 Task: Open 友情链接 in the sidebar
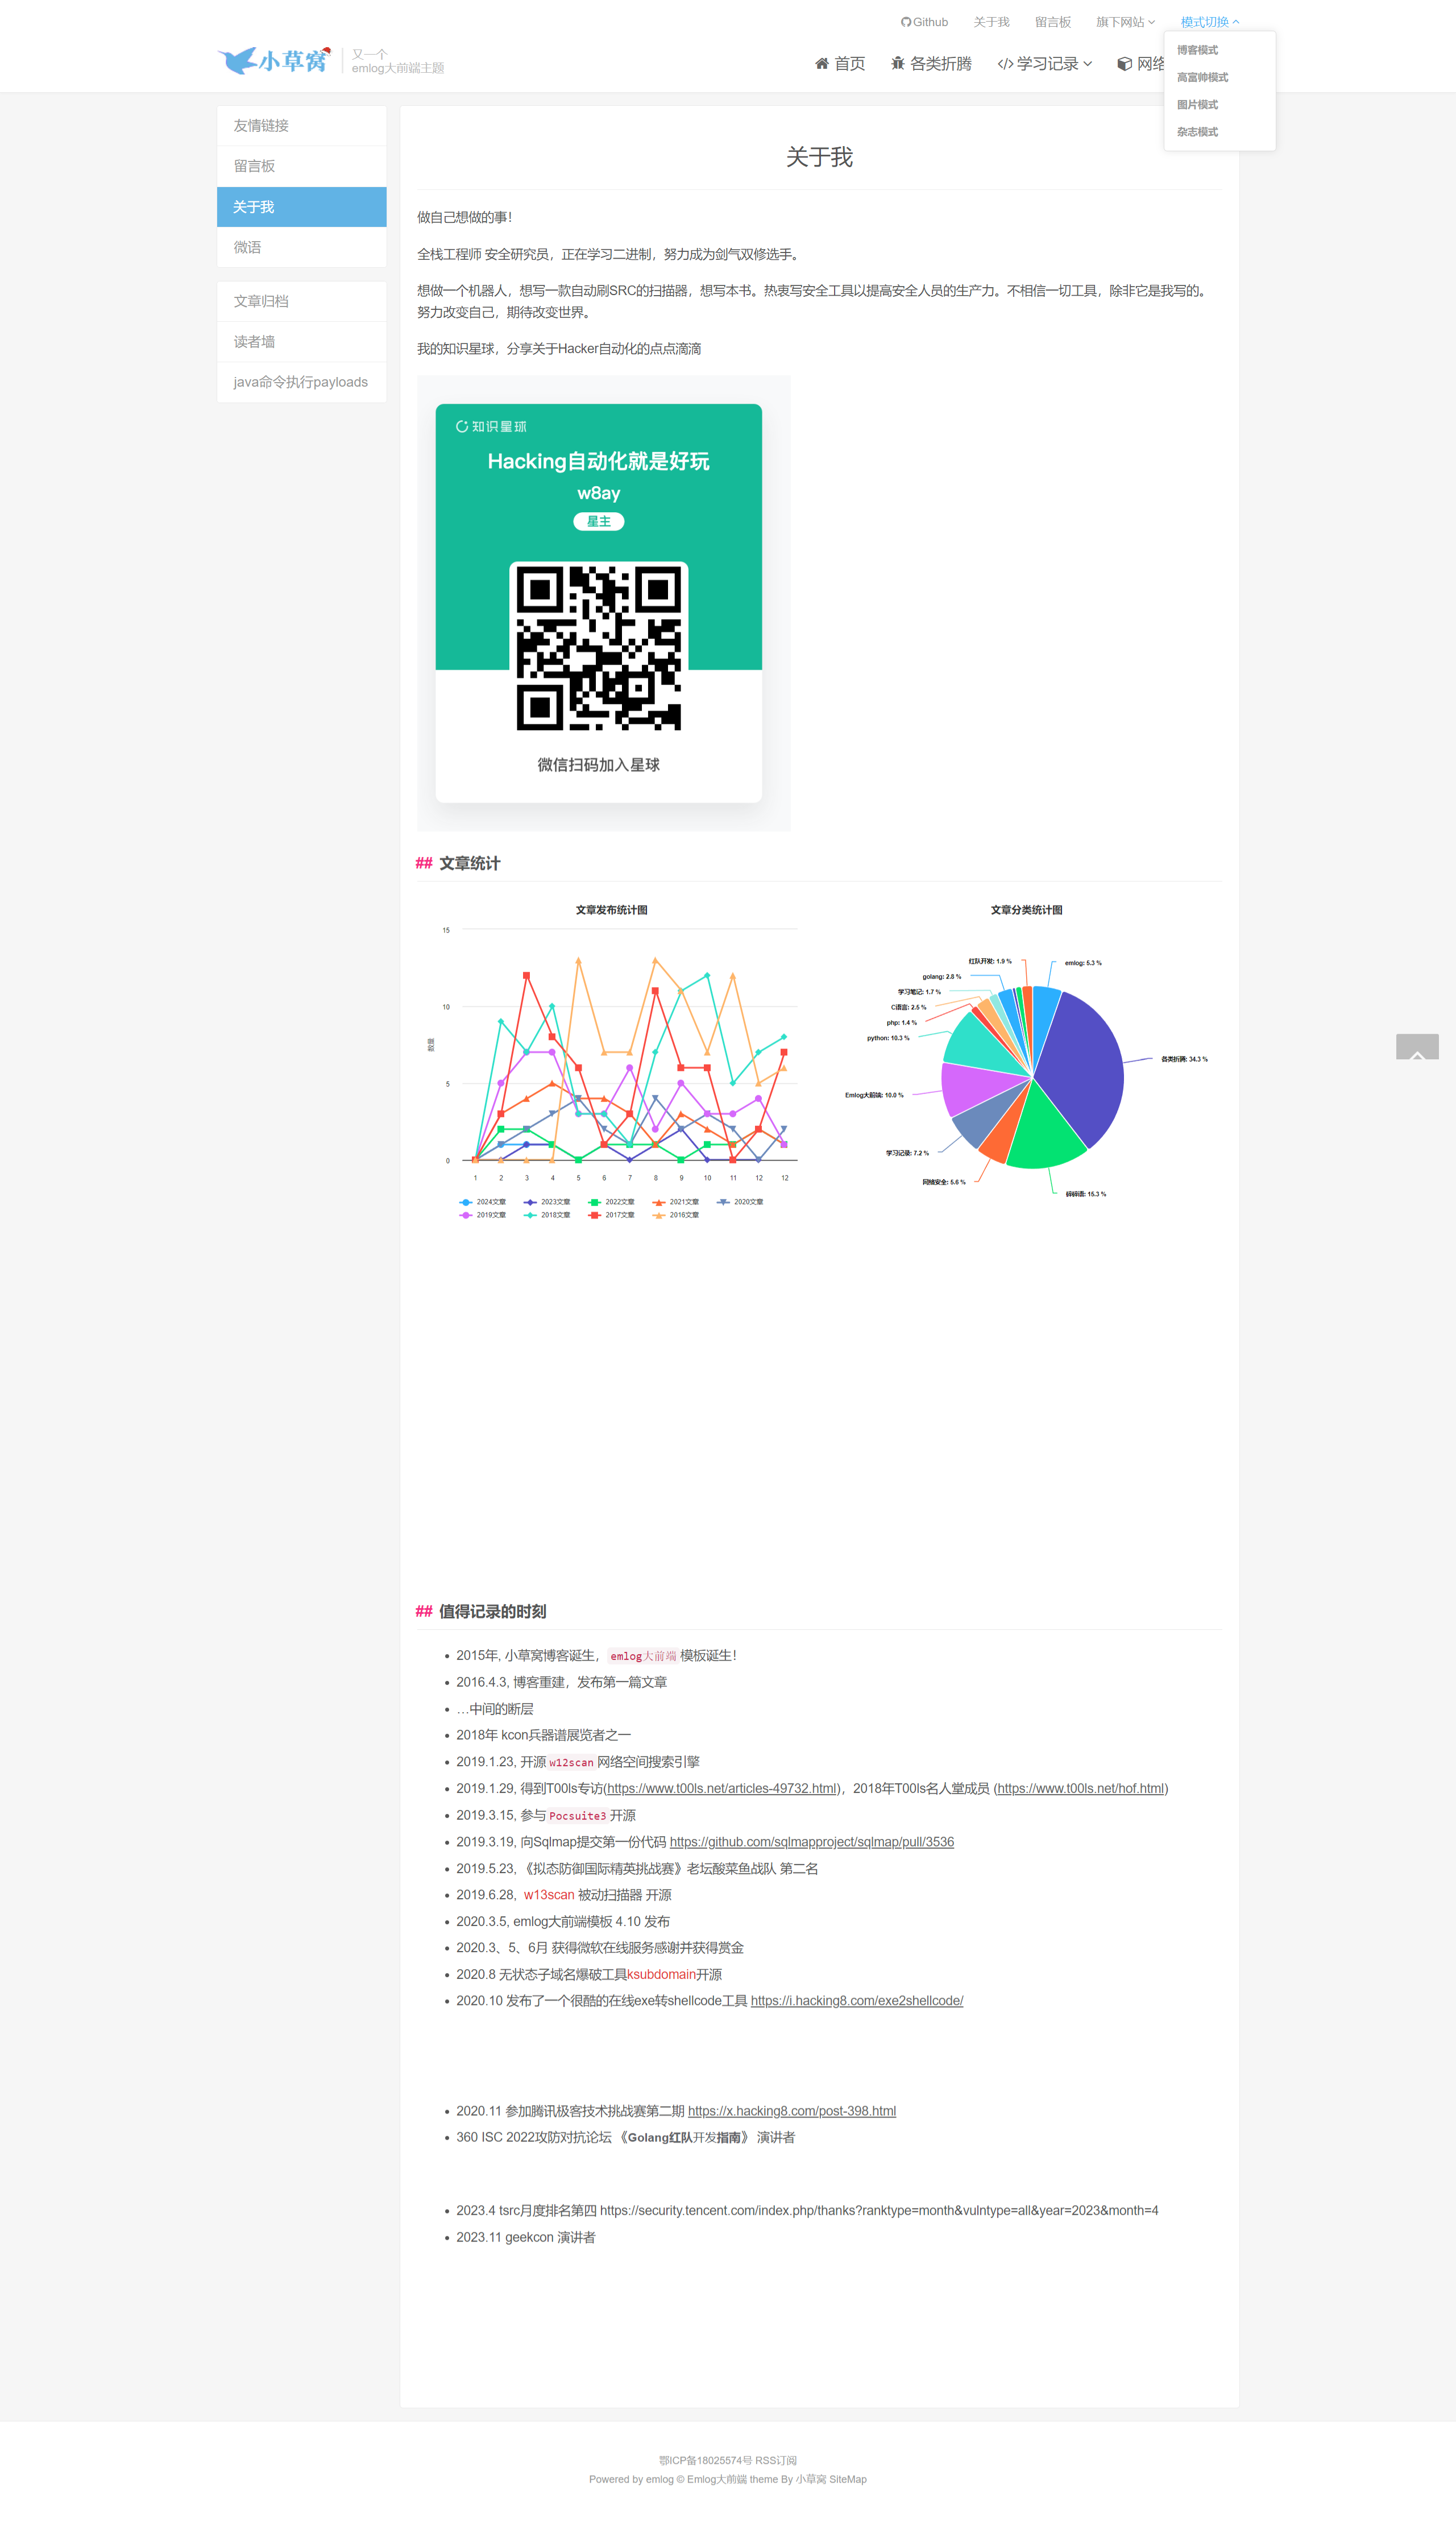coord(302,126)
